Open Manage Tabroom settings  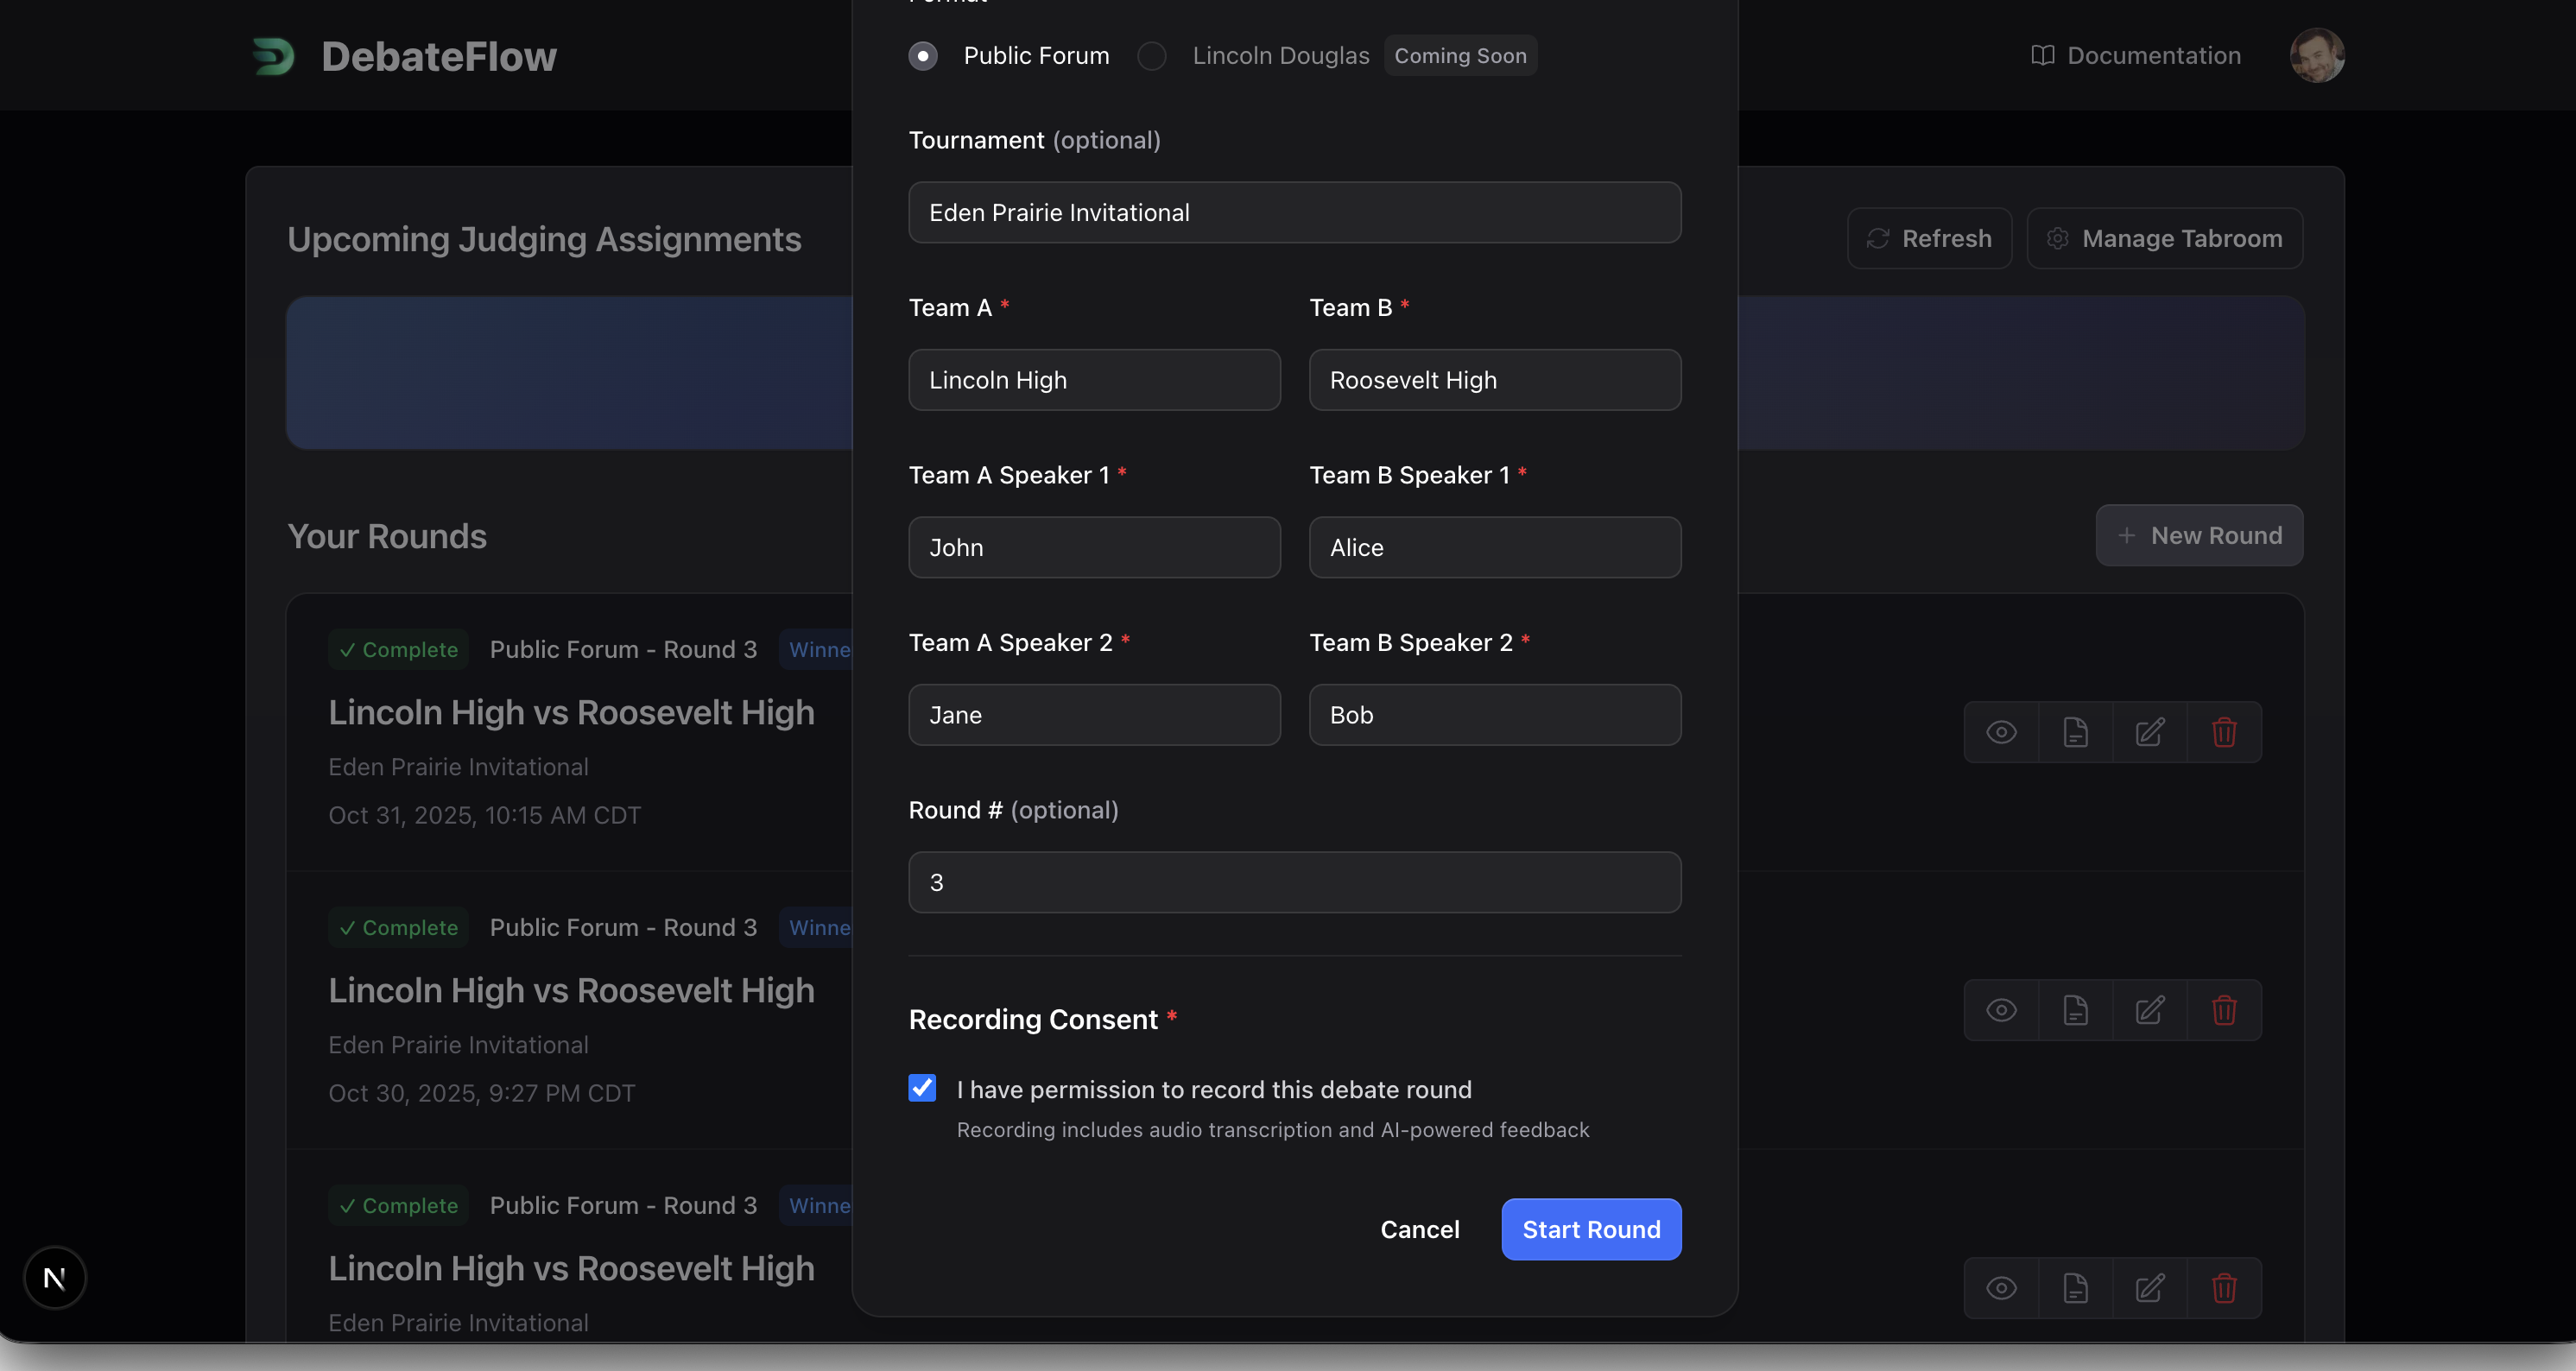pos(2164,238)
